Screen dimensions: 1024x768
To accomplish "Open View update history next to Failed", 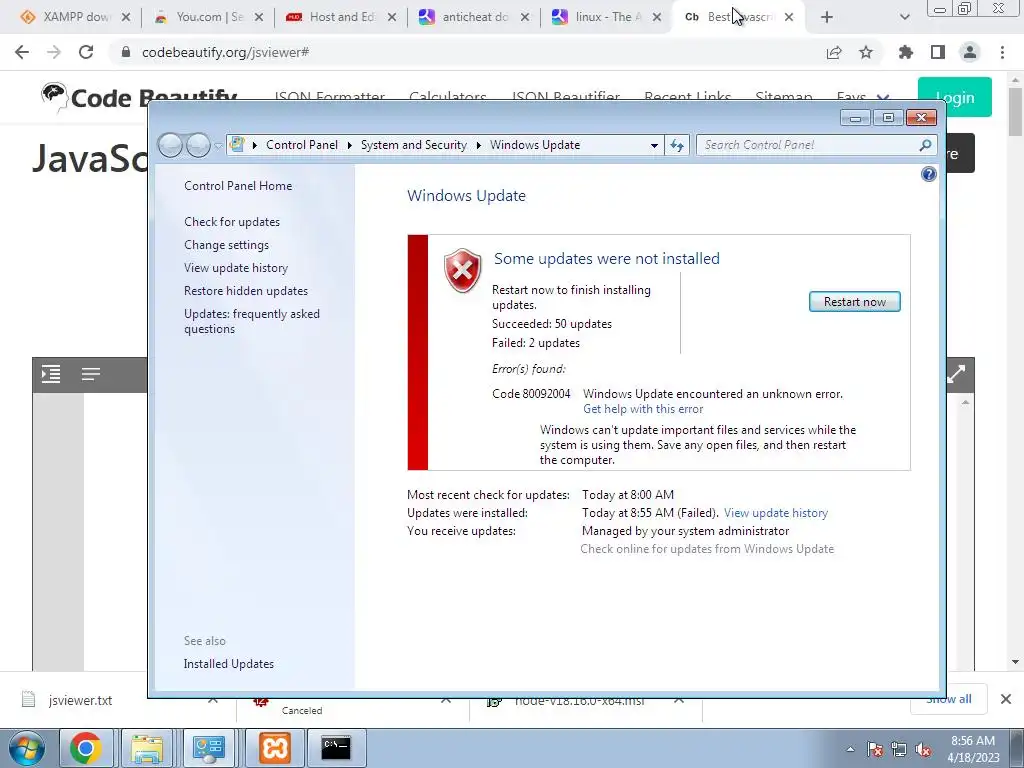I will 775,513.
